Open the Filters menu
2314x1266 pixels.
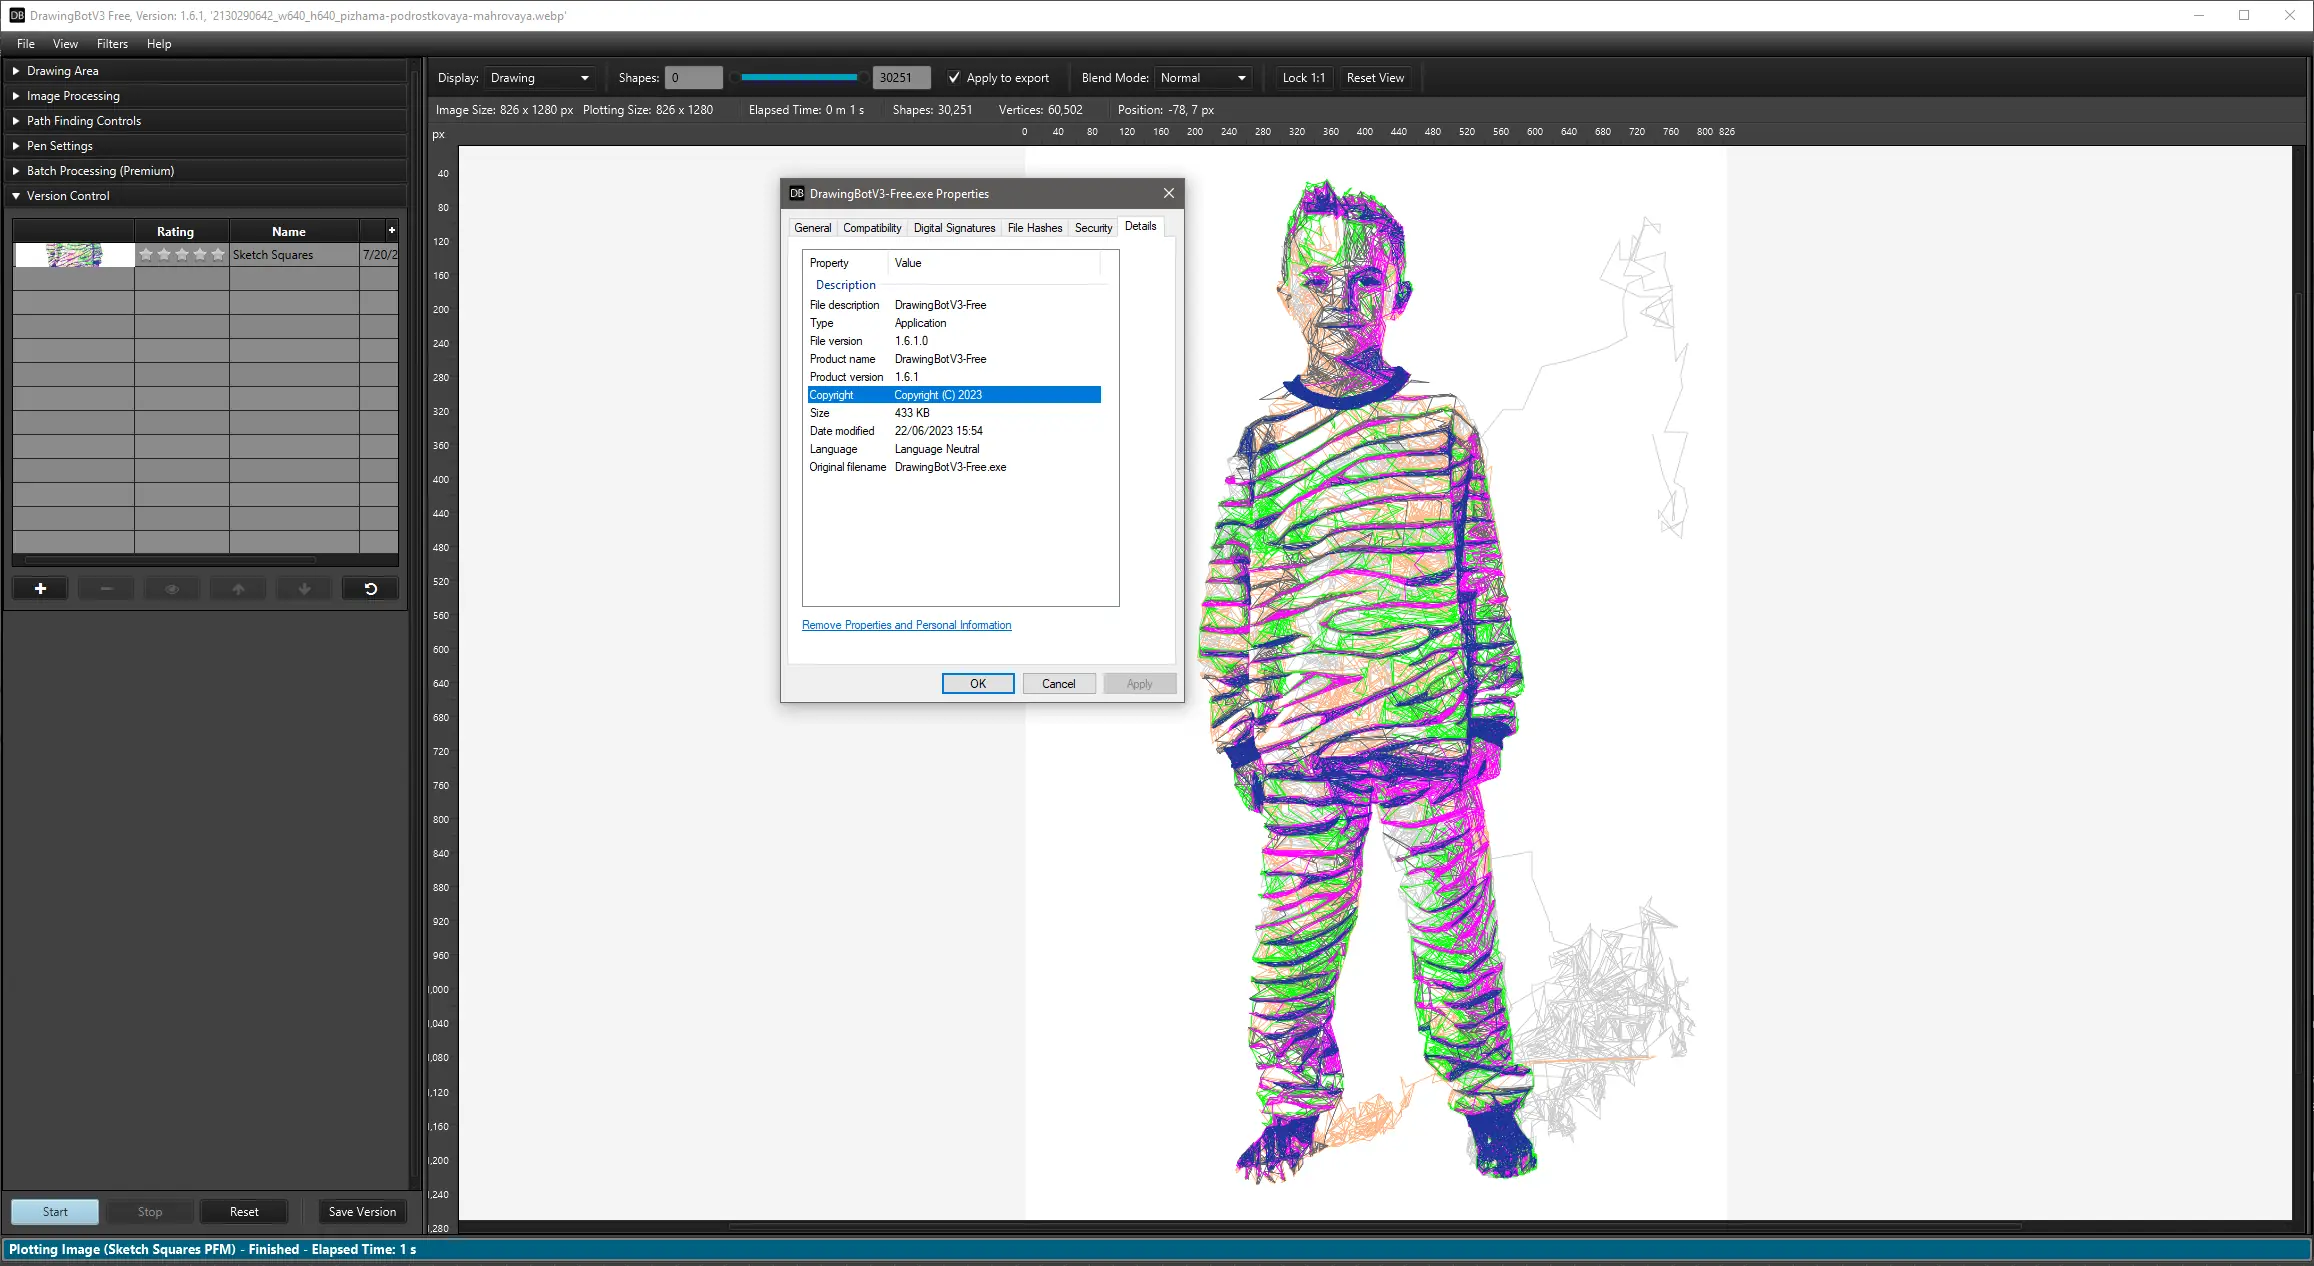pos(112,44)
